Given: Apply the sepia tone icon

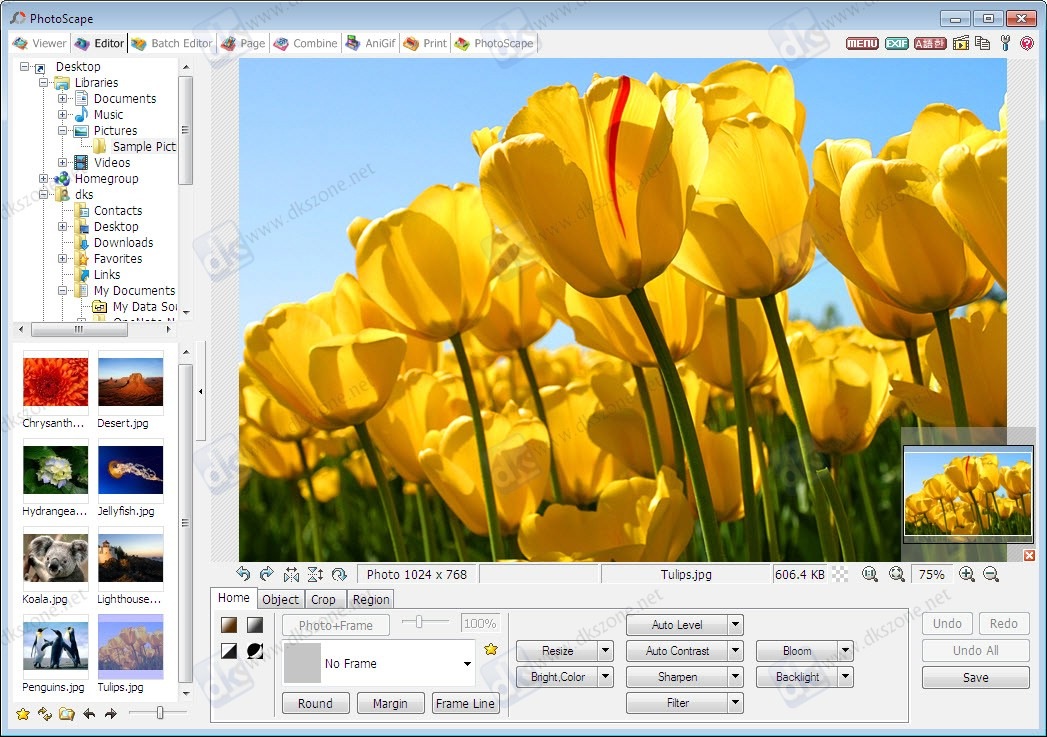Looking at the screenshot, I should [229, 625].
